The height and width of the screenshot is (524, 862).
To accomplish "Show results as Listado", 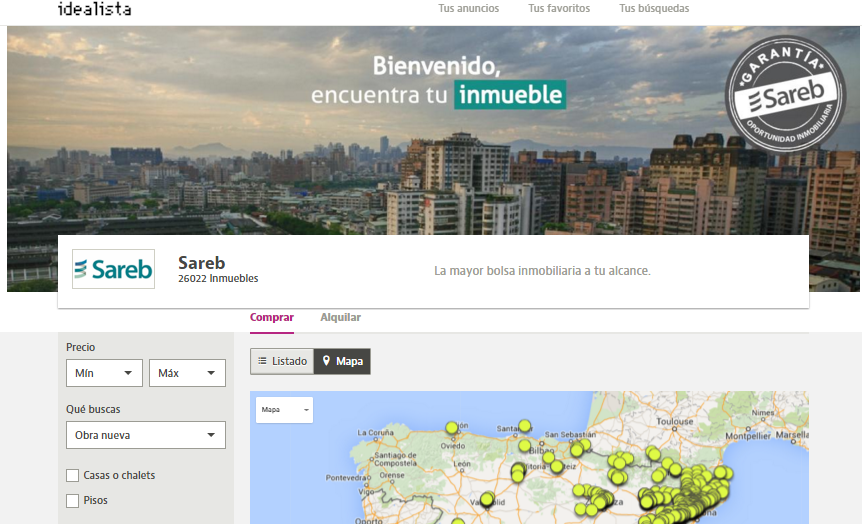I will pyautogui.click(x=282, y=361).
